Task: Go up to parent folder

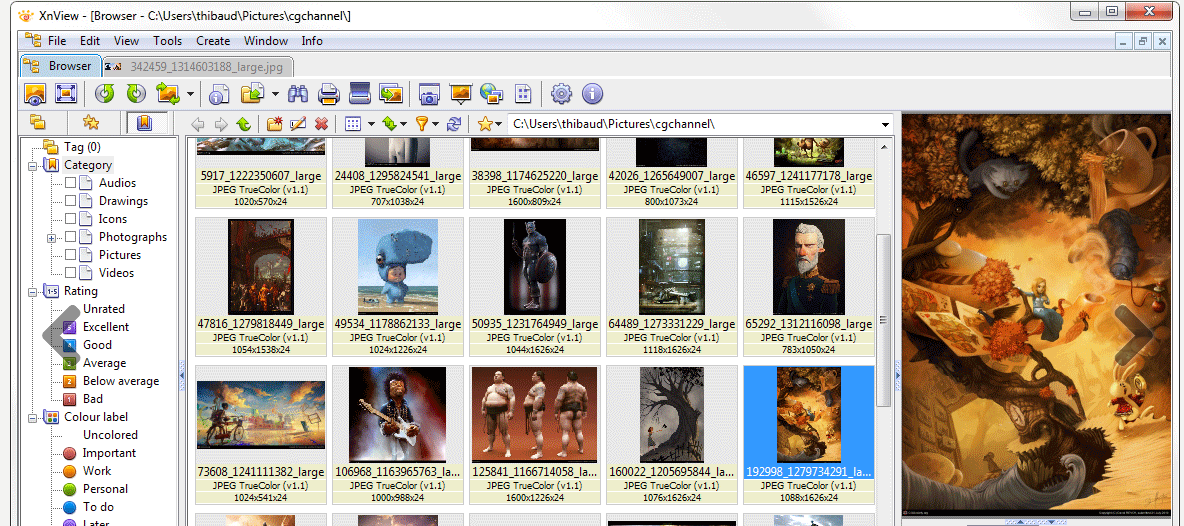Action: 243,125
